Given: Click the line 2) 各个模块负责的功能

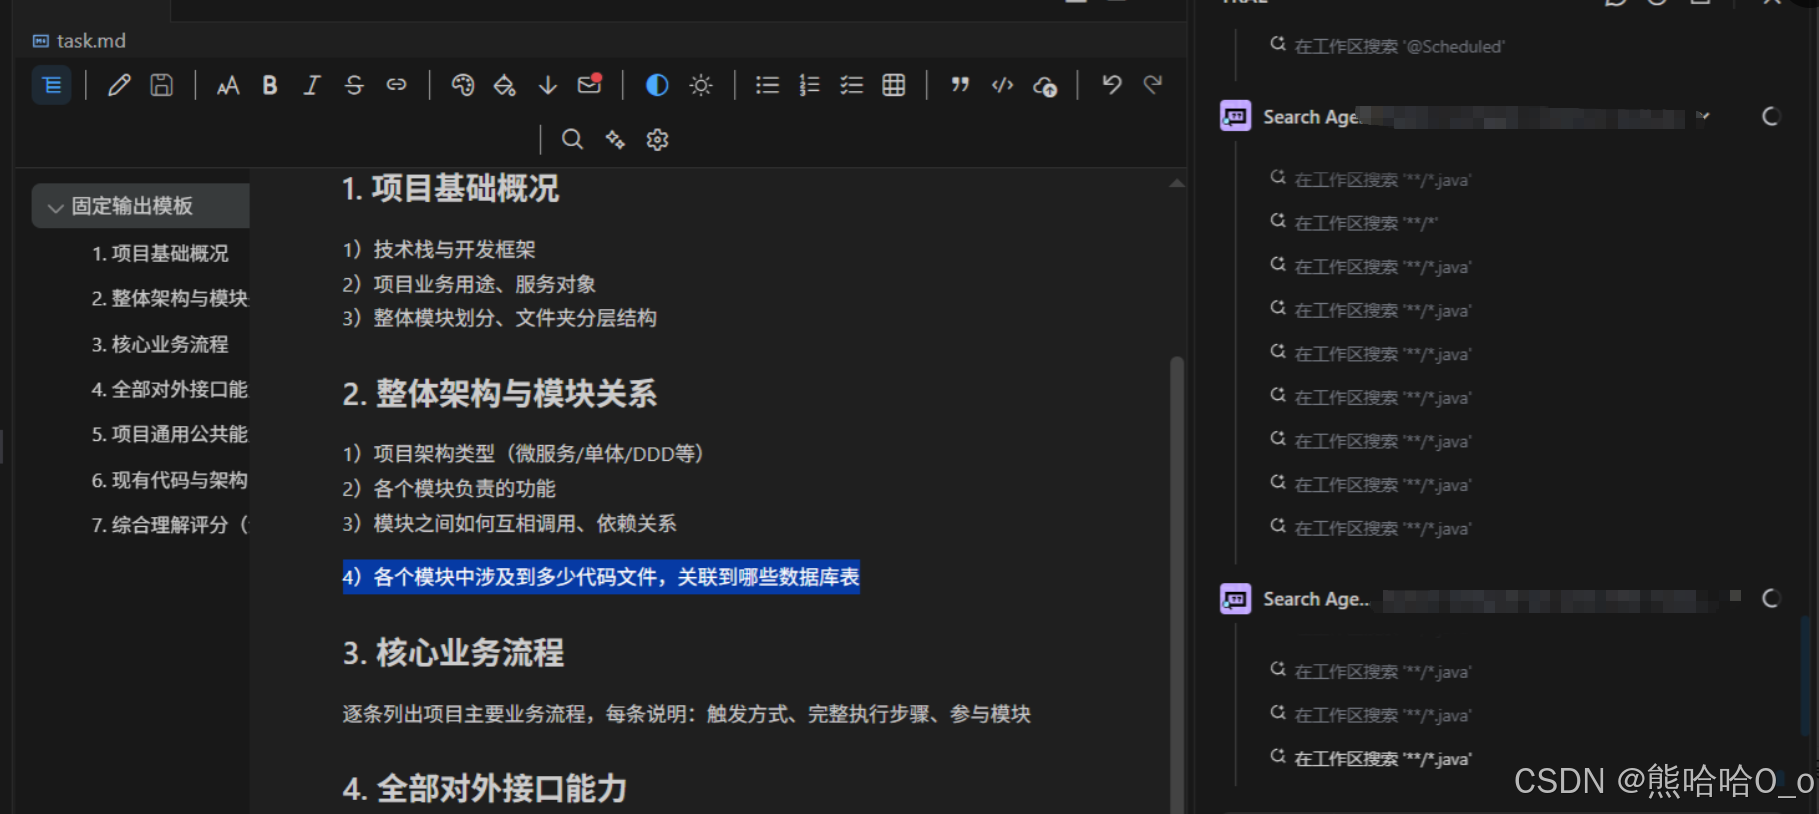Looking at the screenshot, I should click(449, 489).
